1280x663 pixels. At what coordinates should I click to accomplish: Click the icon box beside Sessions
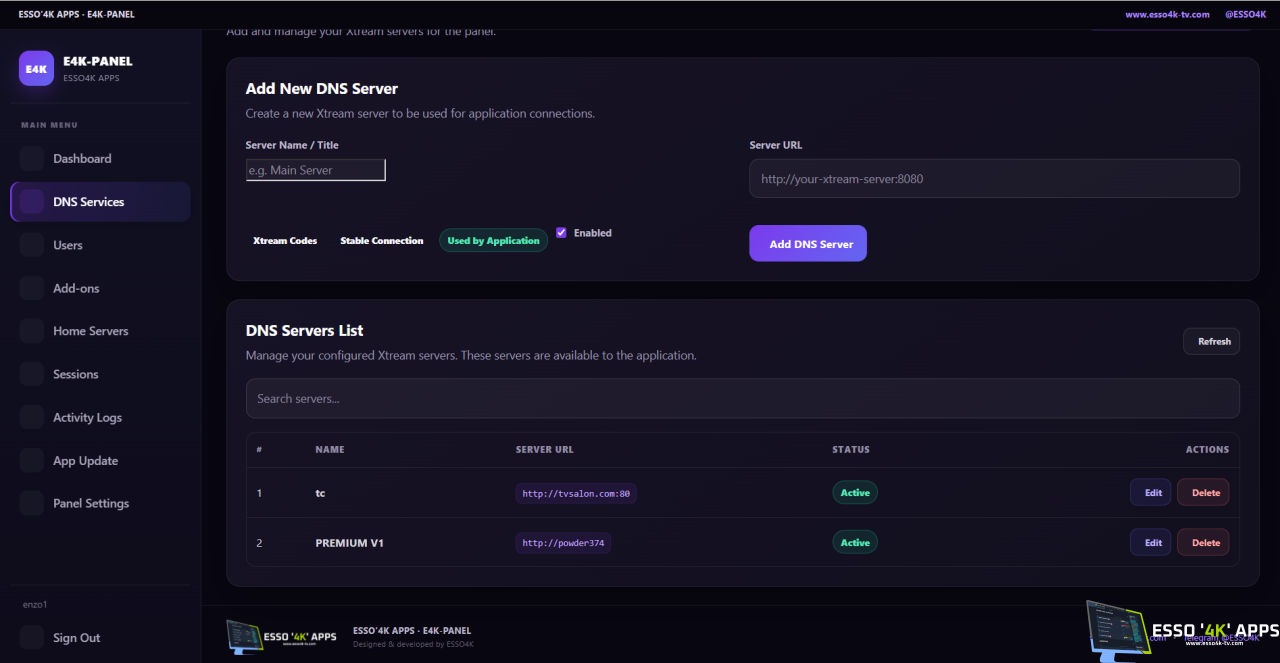click(32, 374)
